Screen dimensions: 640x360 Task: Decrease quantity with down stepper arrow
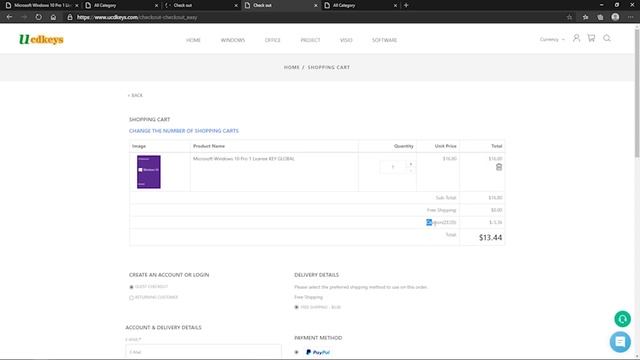tap(411, 170)
